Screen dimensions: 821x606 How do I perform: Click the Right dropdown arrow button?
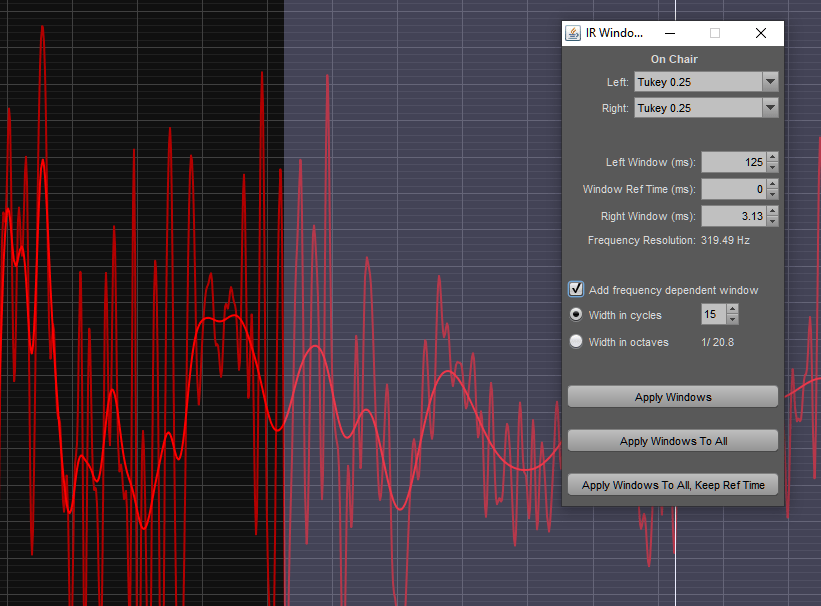coord(770,108)
